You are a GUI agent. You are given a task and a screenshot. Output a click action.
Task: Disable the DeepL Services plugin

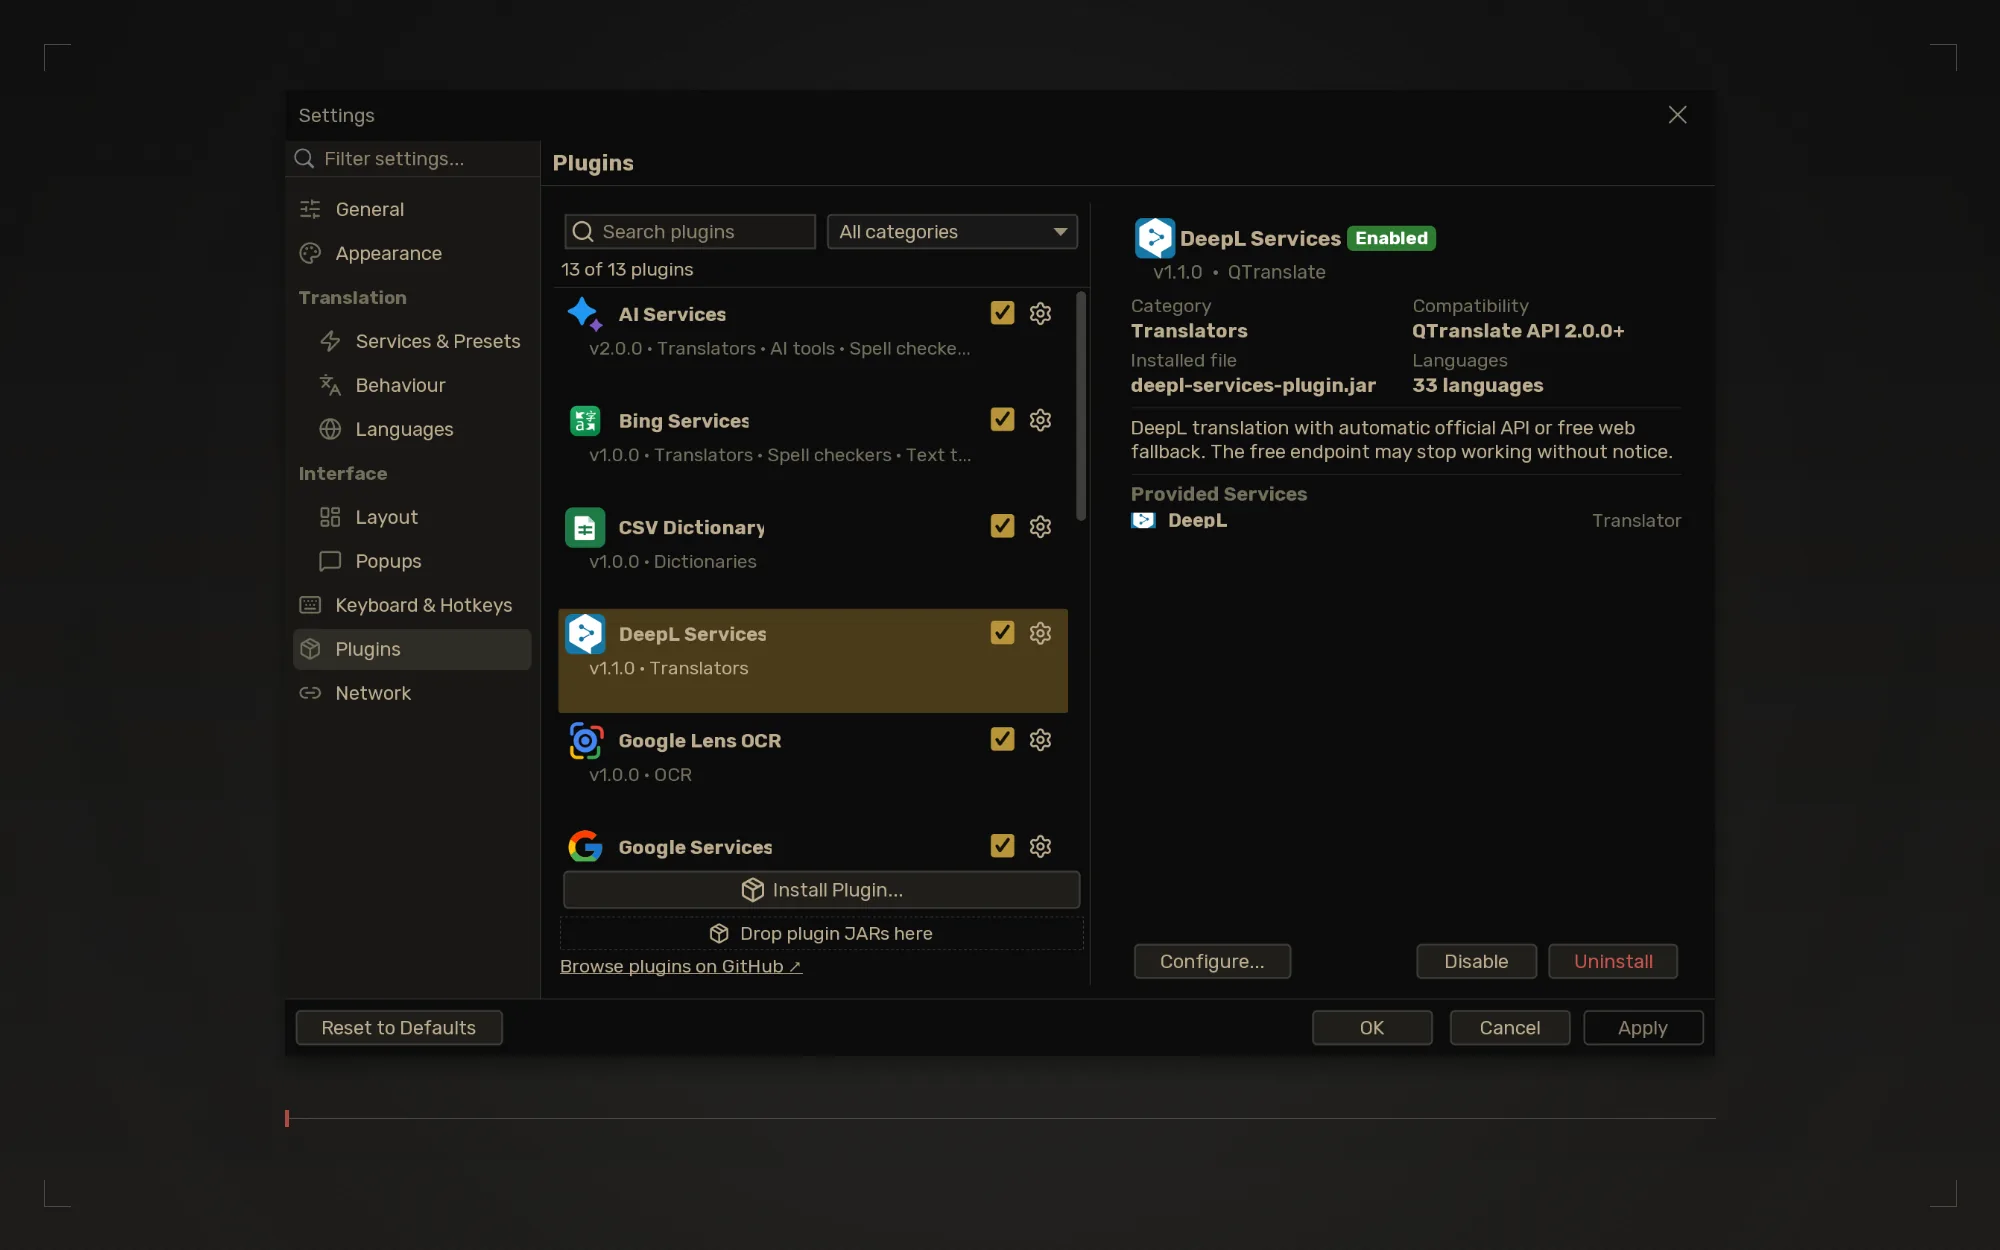(1476, 961)
